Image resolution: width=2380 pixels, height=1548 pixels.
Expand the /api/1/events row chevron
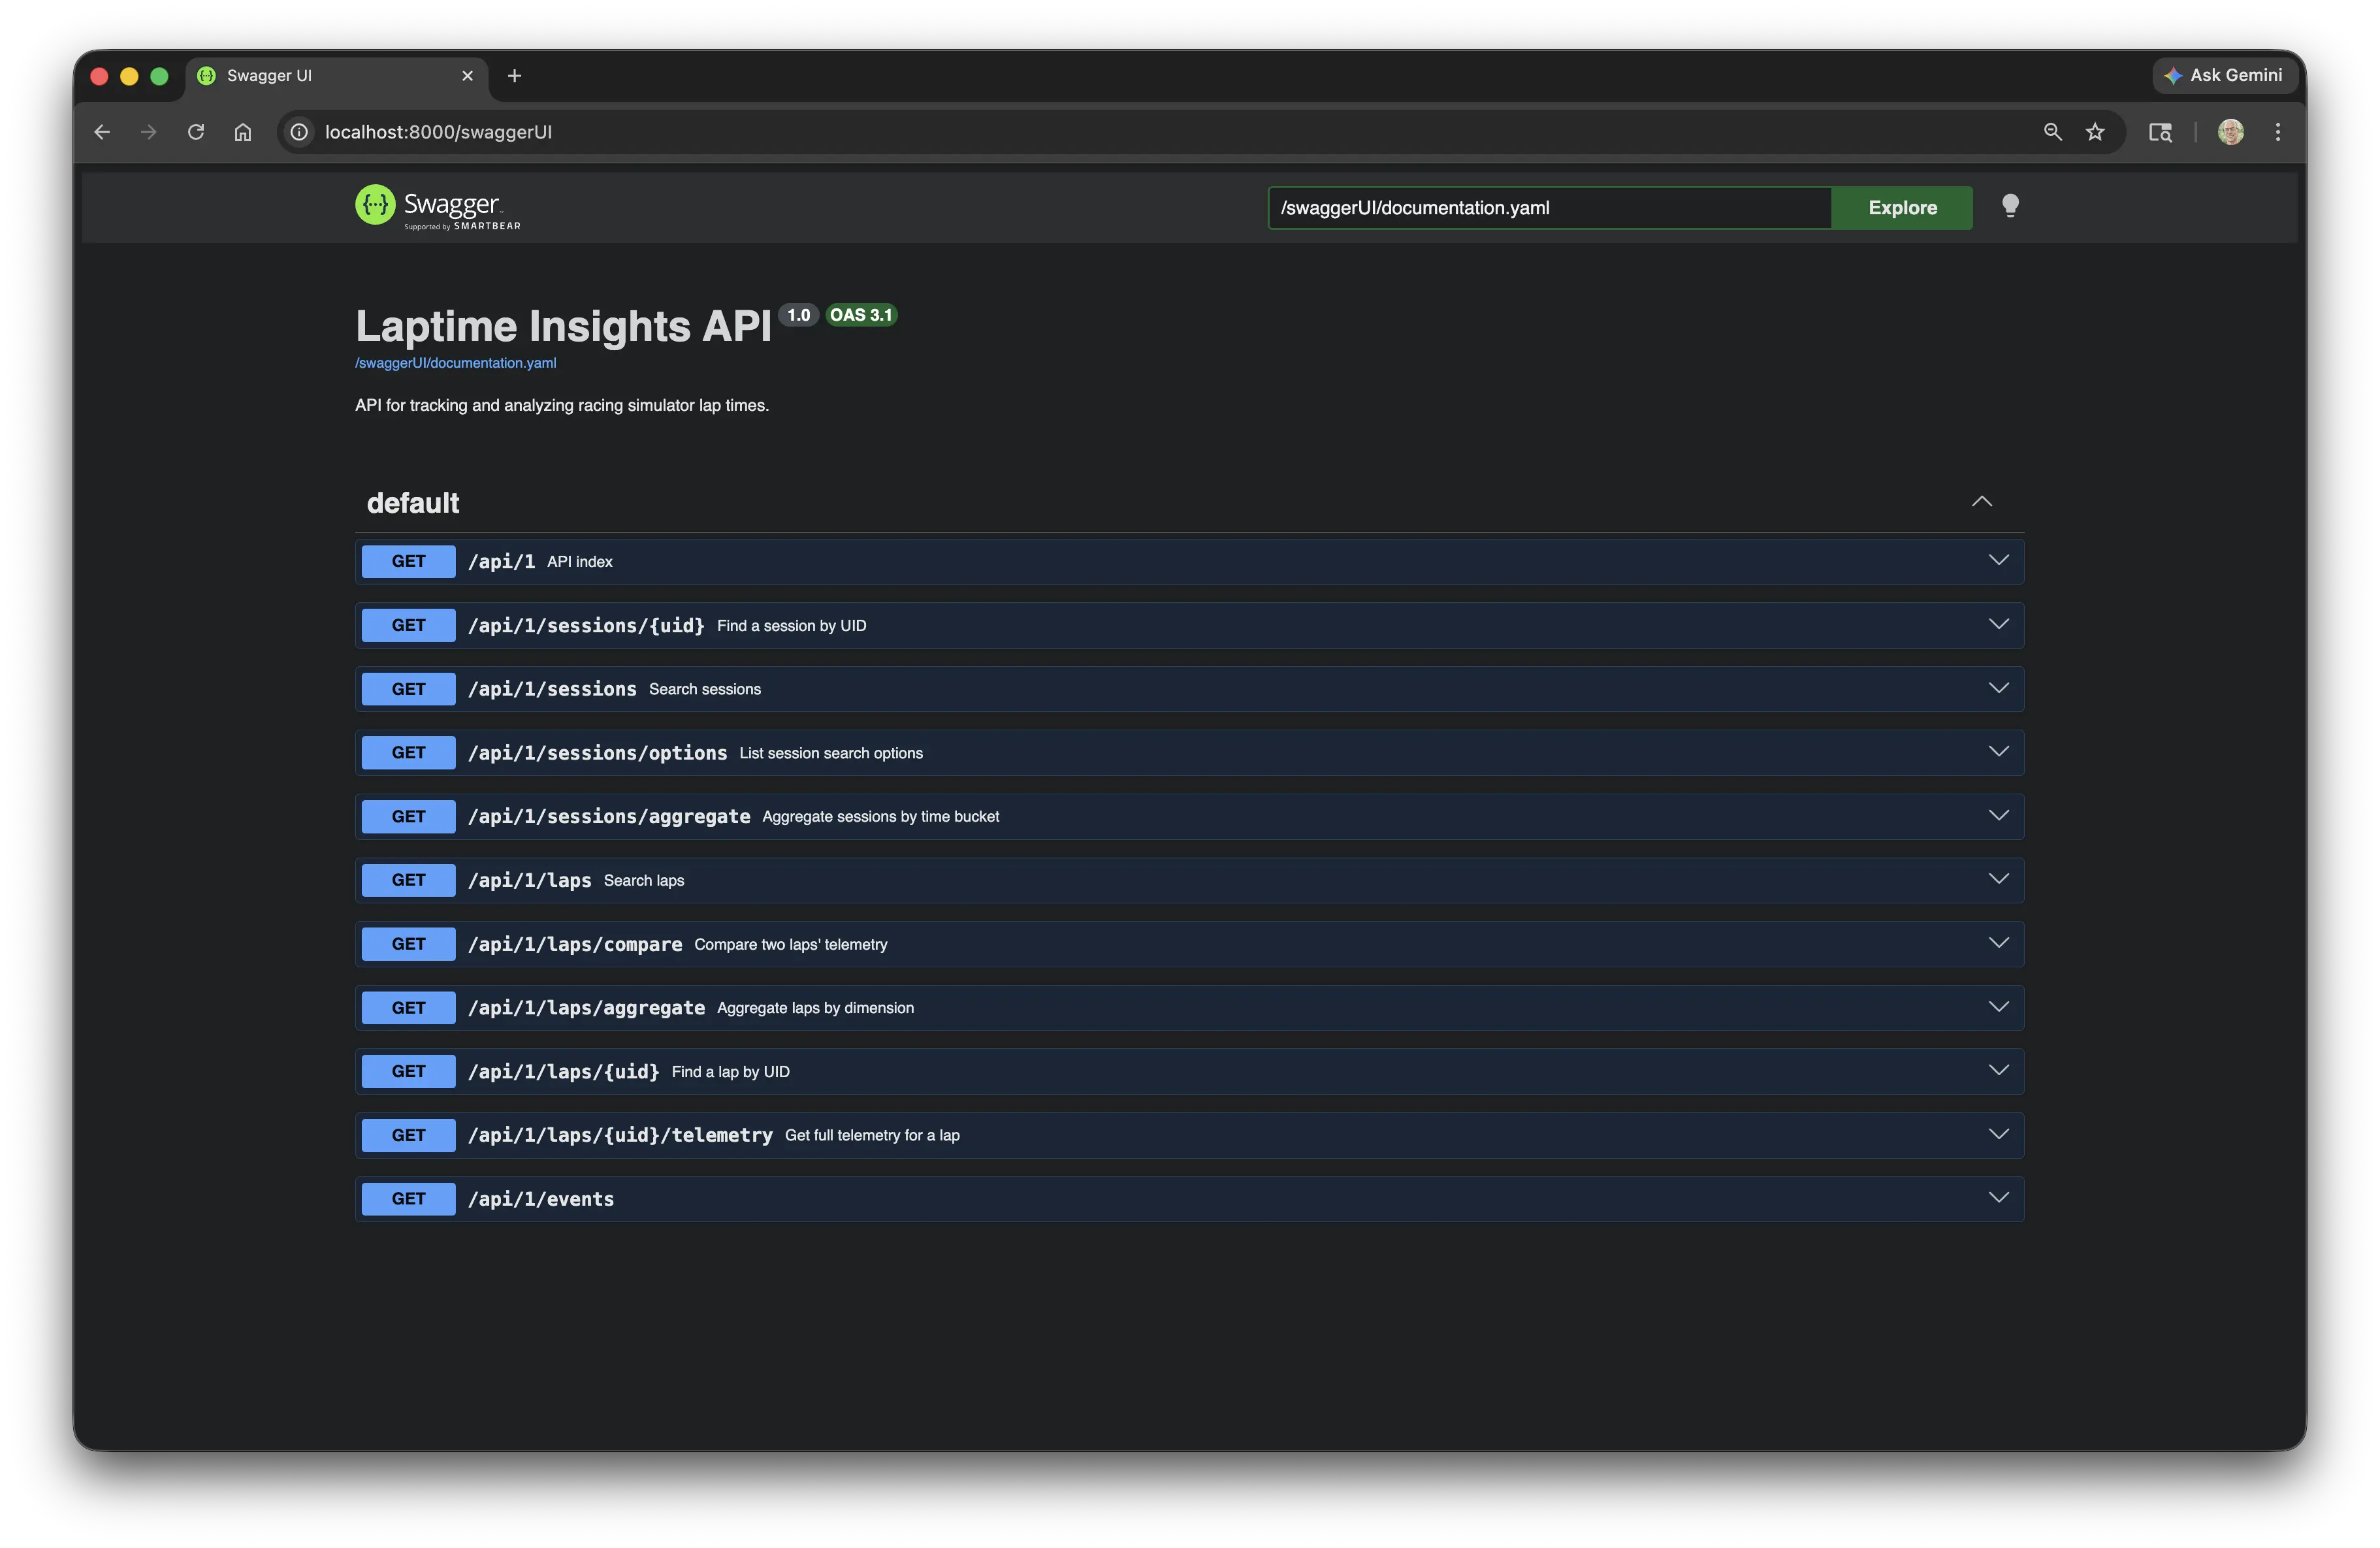coord(1998,1198)
